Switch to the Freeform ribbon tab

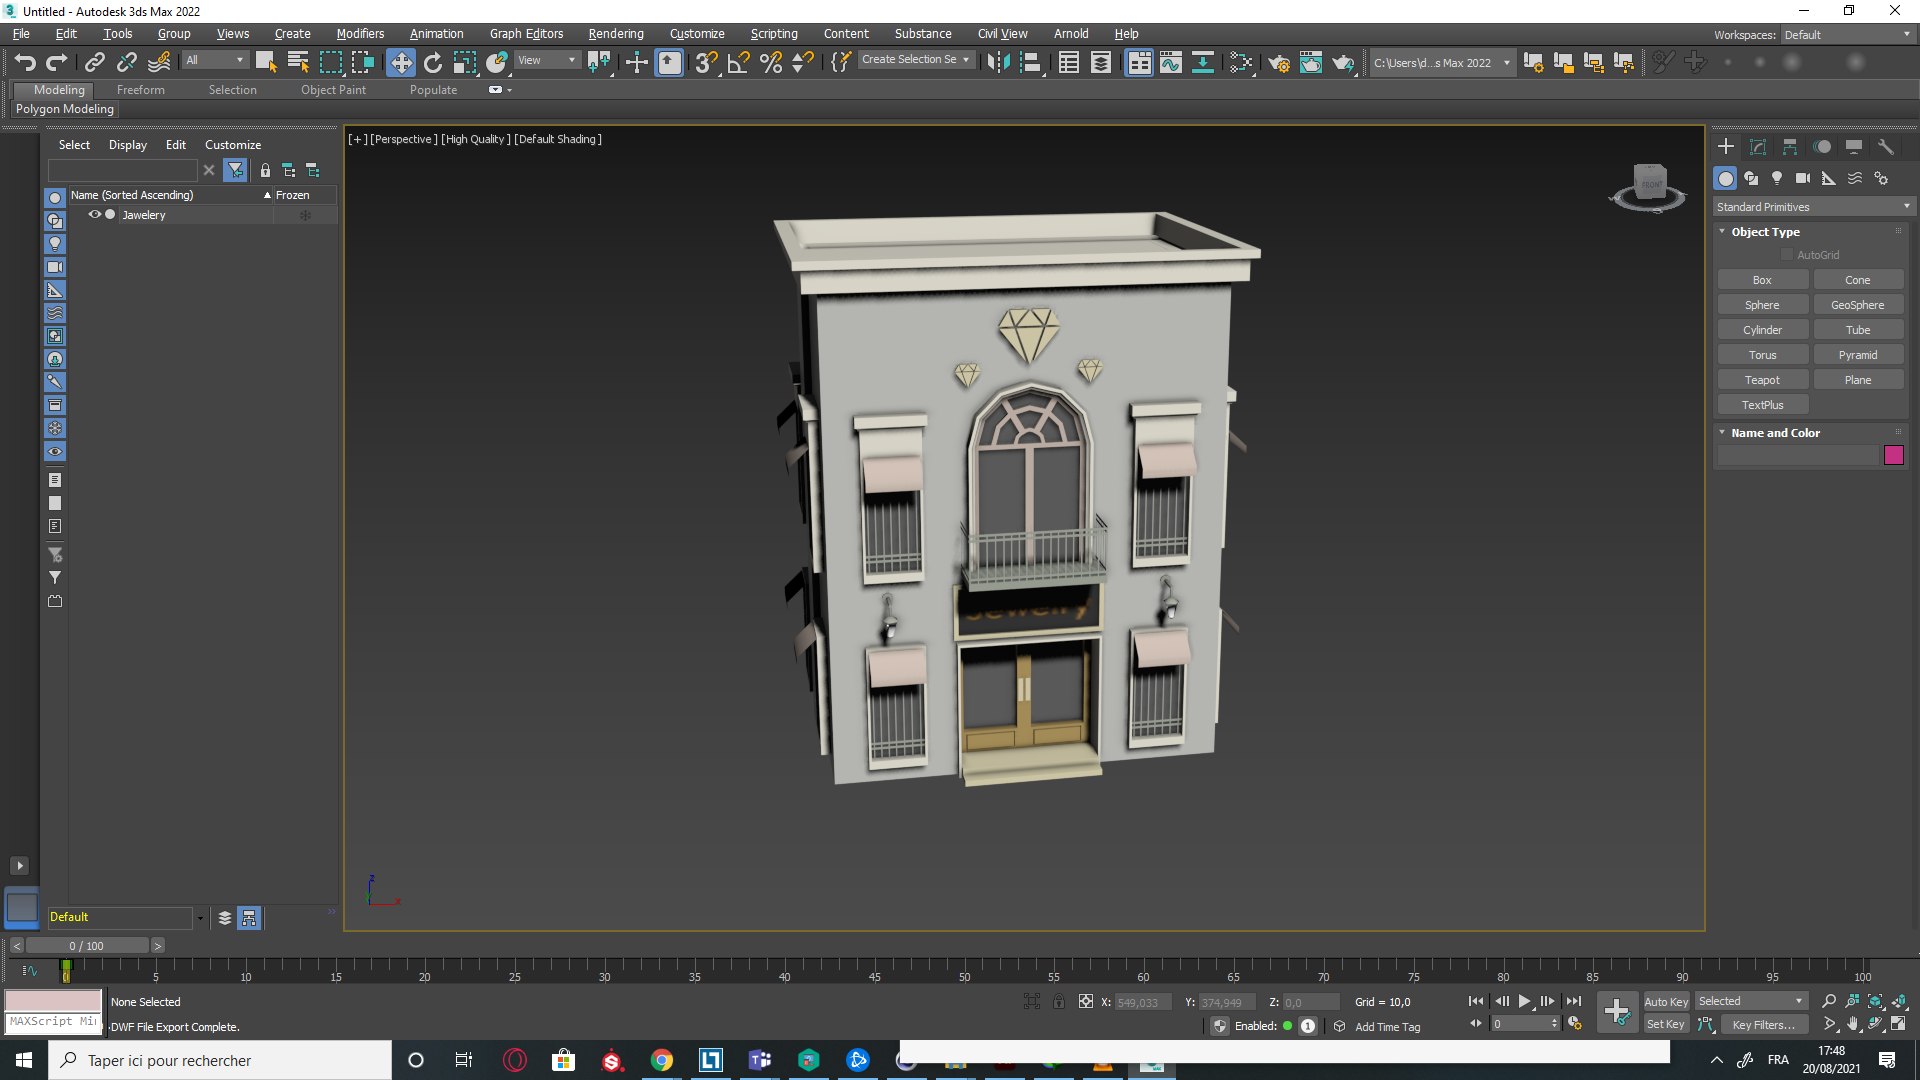[141, 90]
